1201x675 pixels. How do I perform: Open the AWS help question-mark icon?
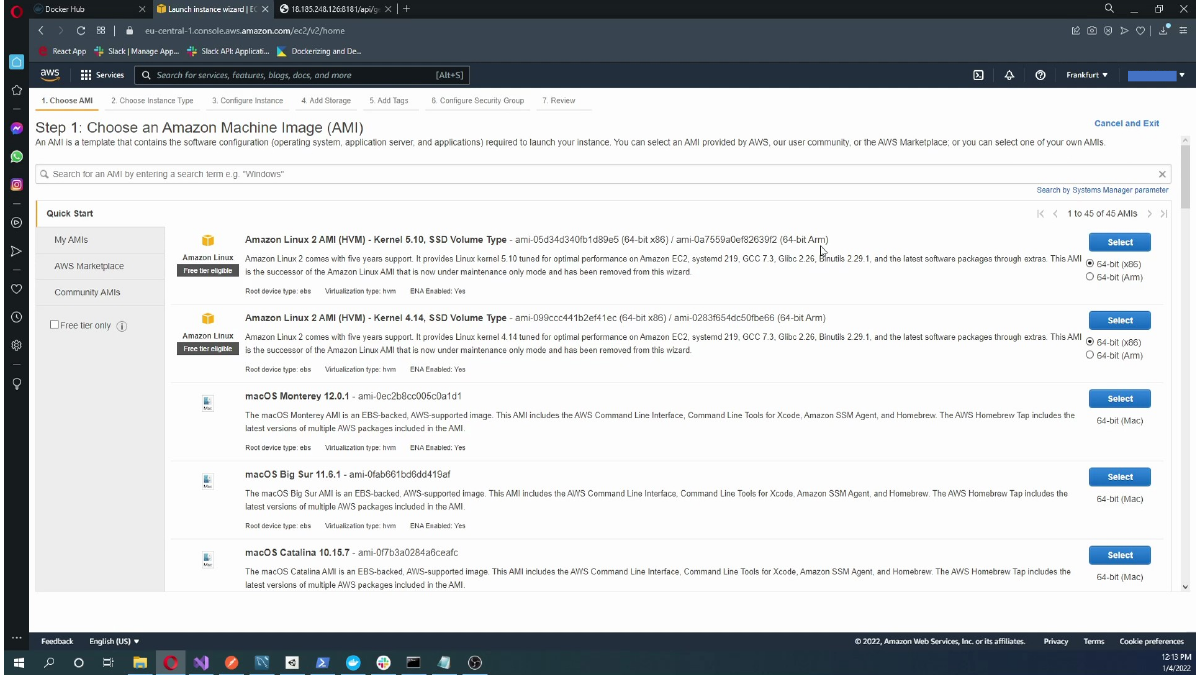click(1041, 75)
